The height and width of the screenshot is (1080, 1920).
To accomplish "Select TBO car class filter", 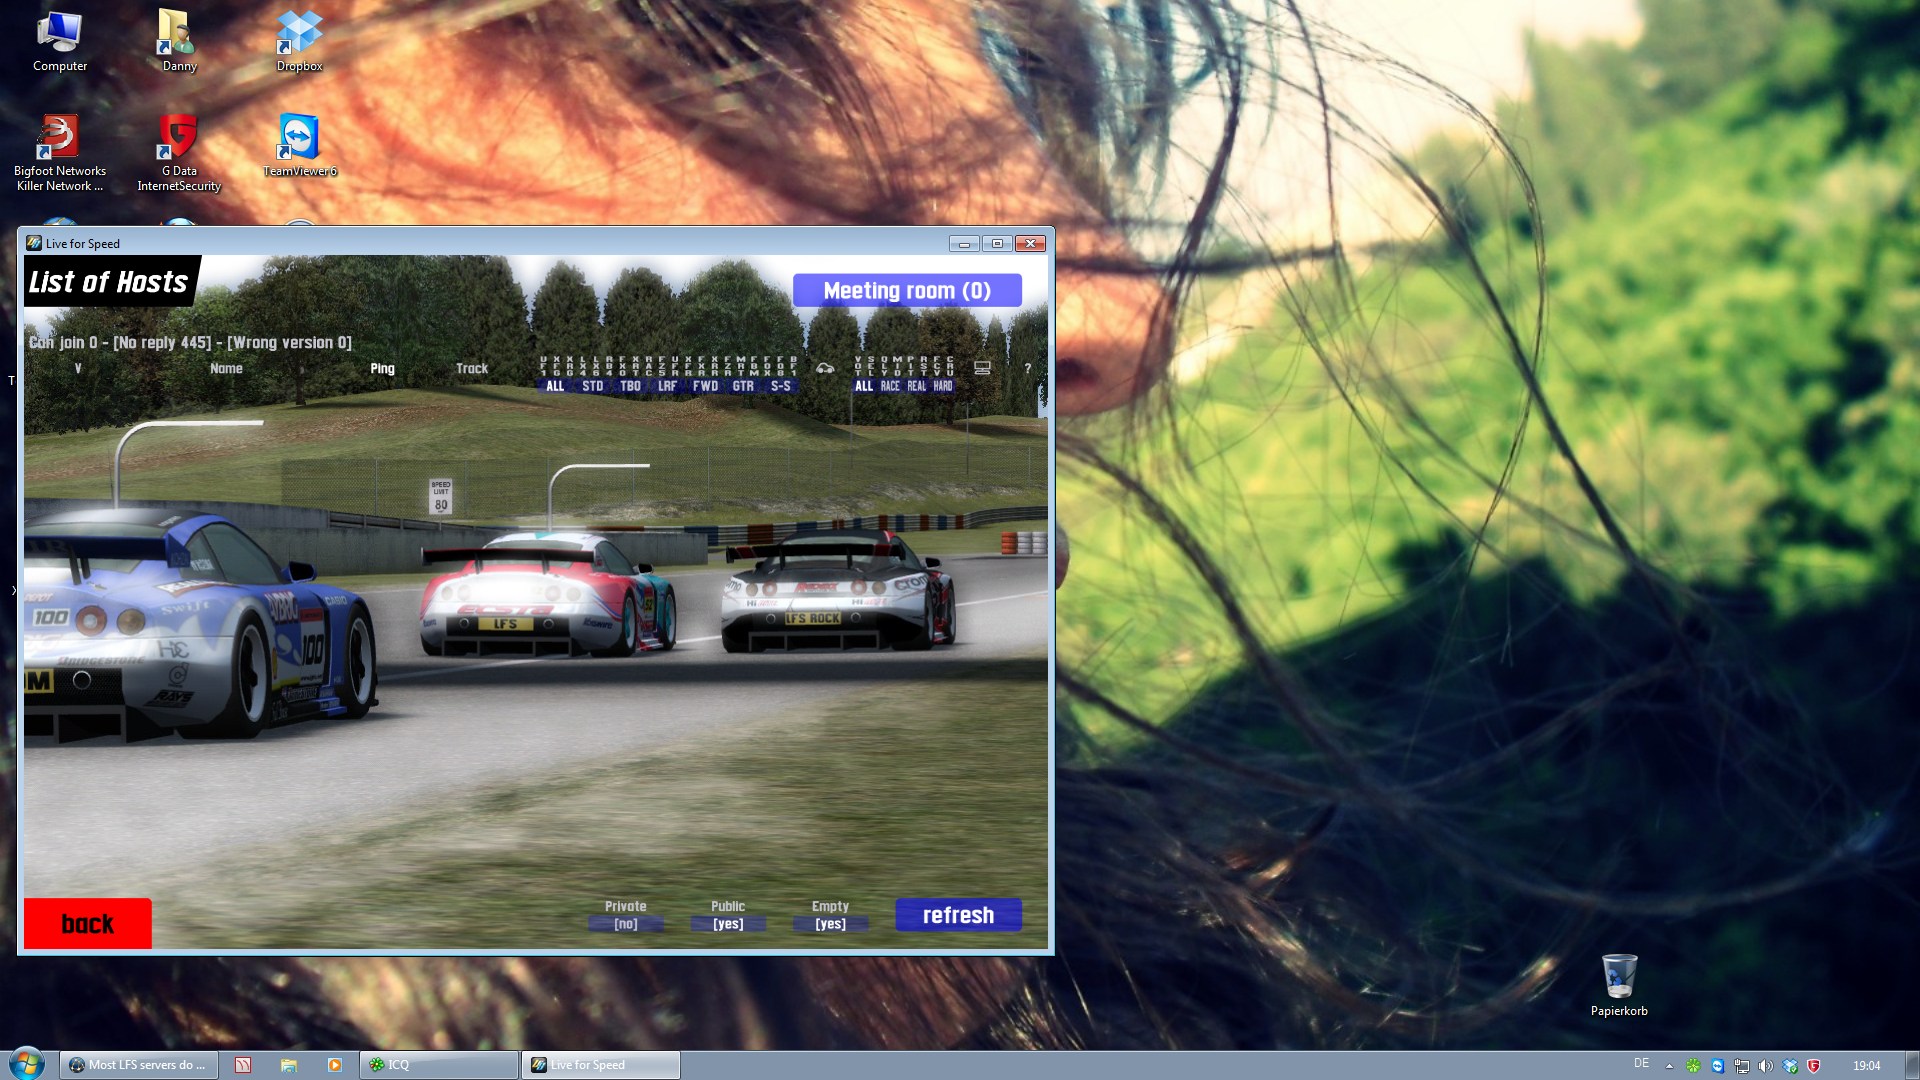I will [630, 386].
